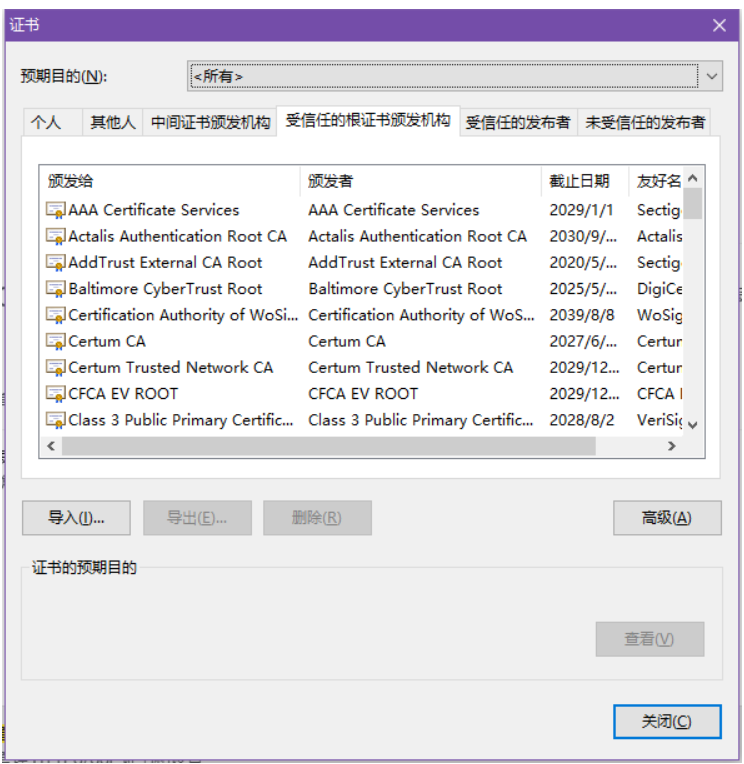Click the list scroll up arrow
The width and height of the screenshot is (744, 764).
pyautogui.click(x=693, y=179)
